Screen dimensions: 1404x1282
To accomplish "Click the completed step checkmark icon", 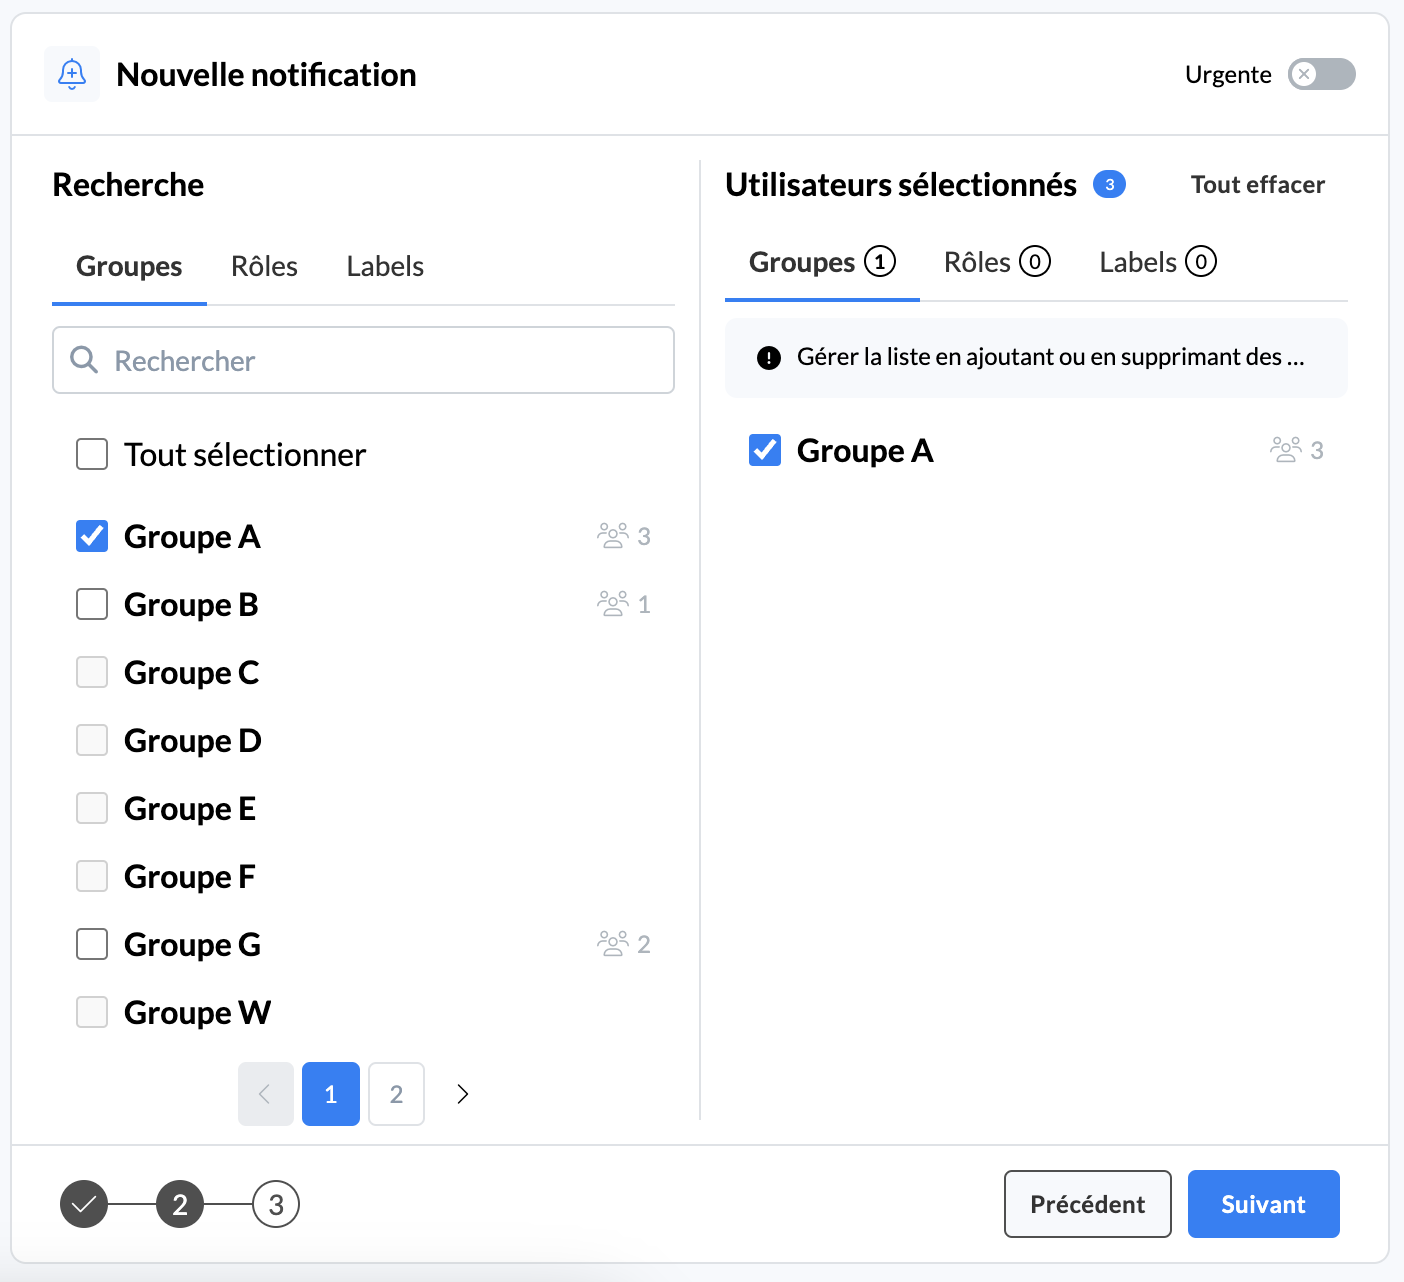I will pos(84,1204).
